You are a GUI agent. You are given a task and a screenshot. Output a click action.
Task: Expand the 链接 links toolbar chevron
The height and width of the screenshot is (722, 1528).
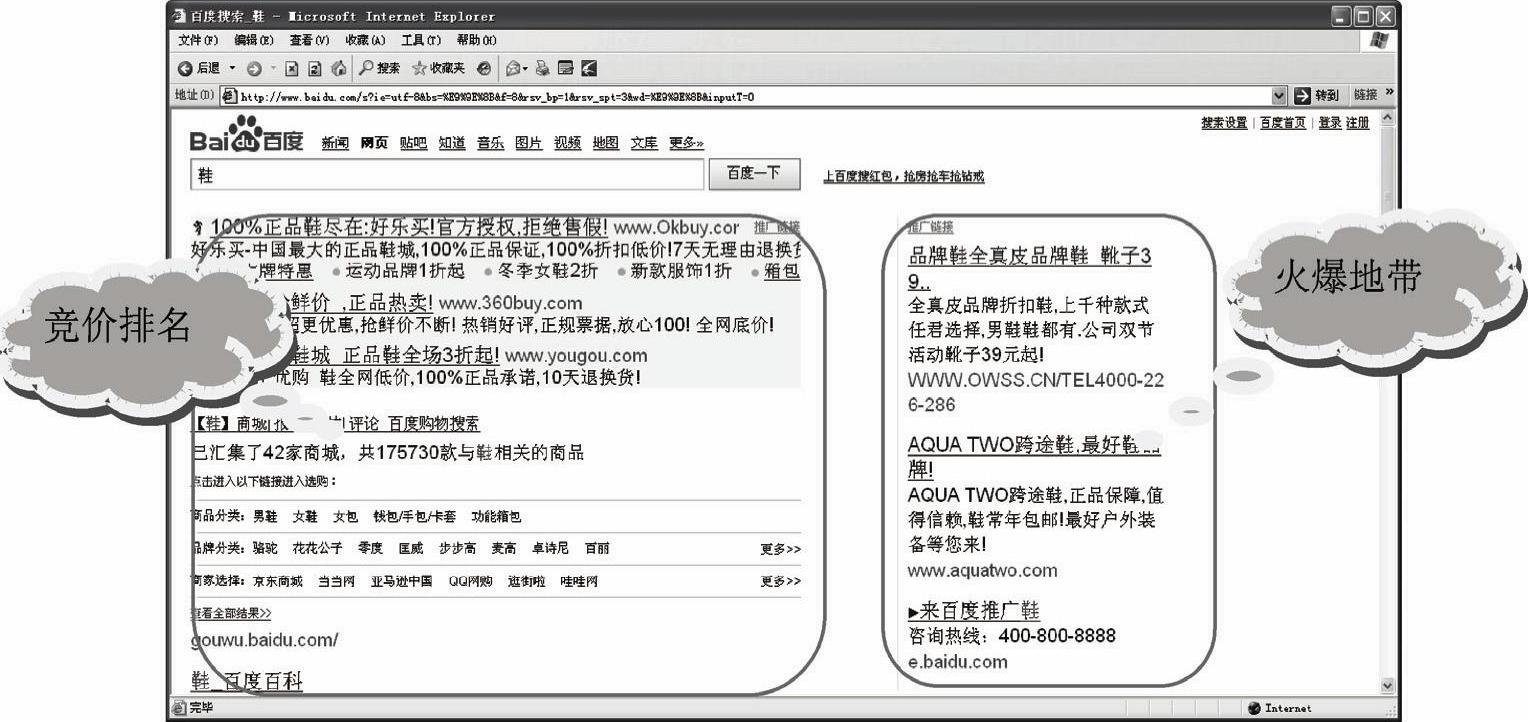tap(1389, 94)
